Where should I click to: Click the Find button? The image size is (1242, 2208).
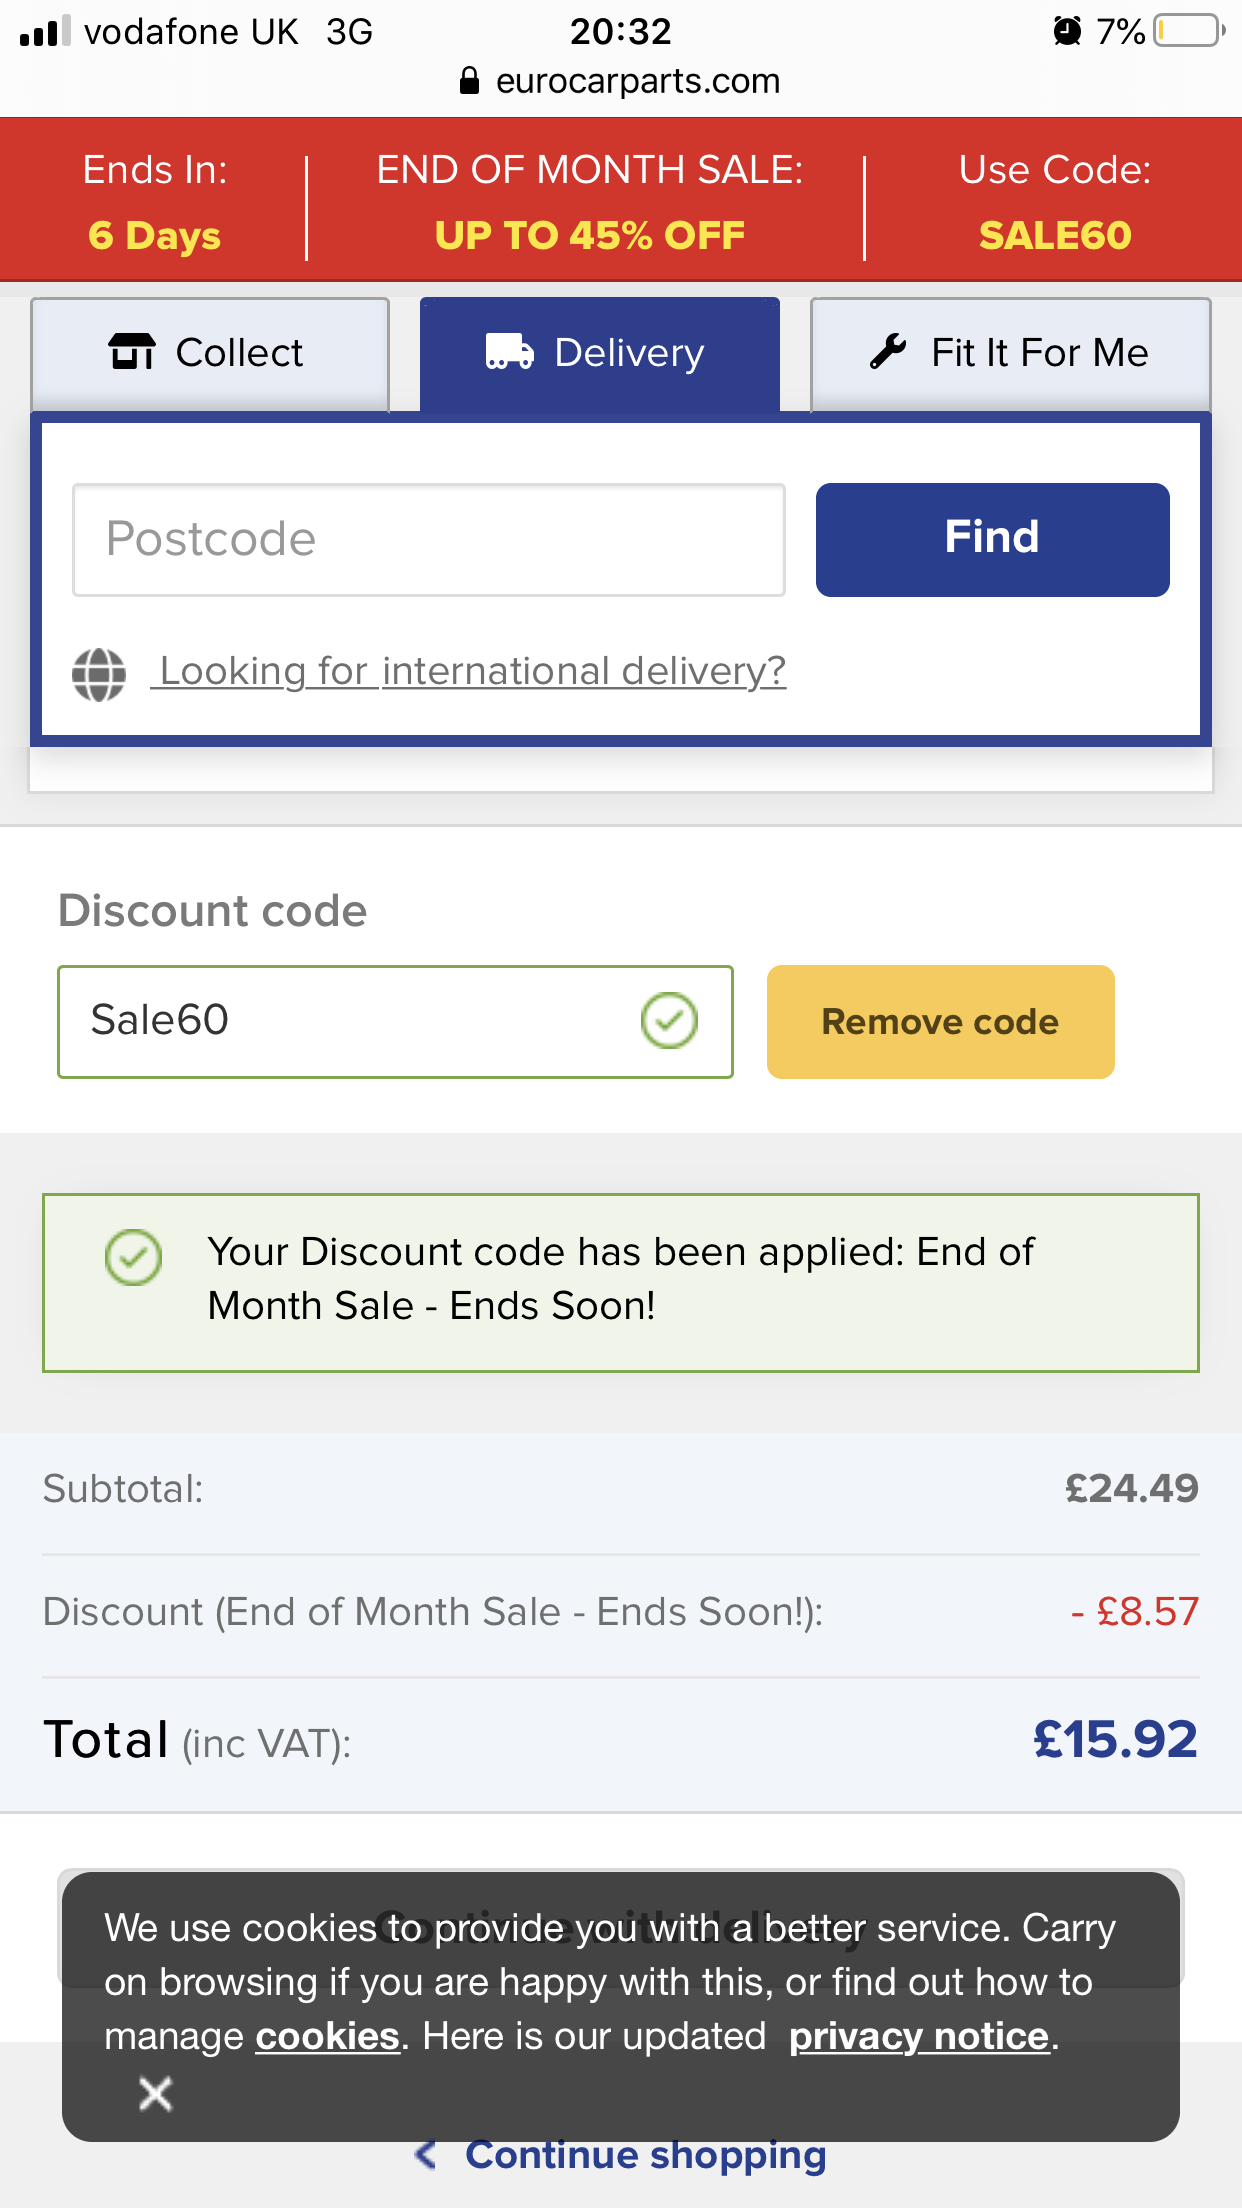[x=993, y=540]
